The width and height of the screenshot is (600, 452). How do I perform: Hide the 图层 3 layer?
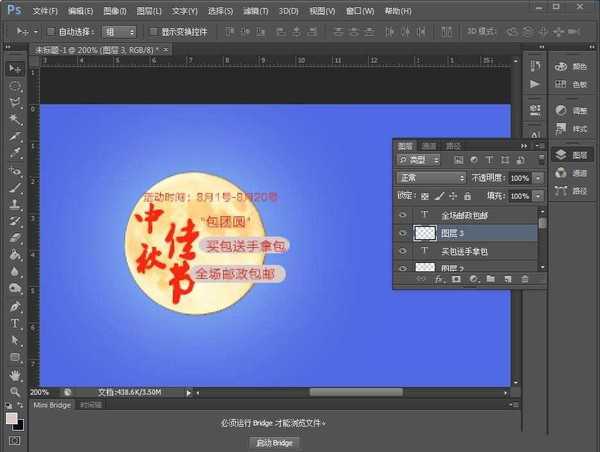click(403, 232)
